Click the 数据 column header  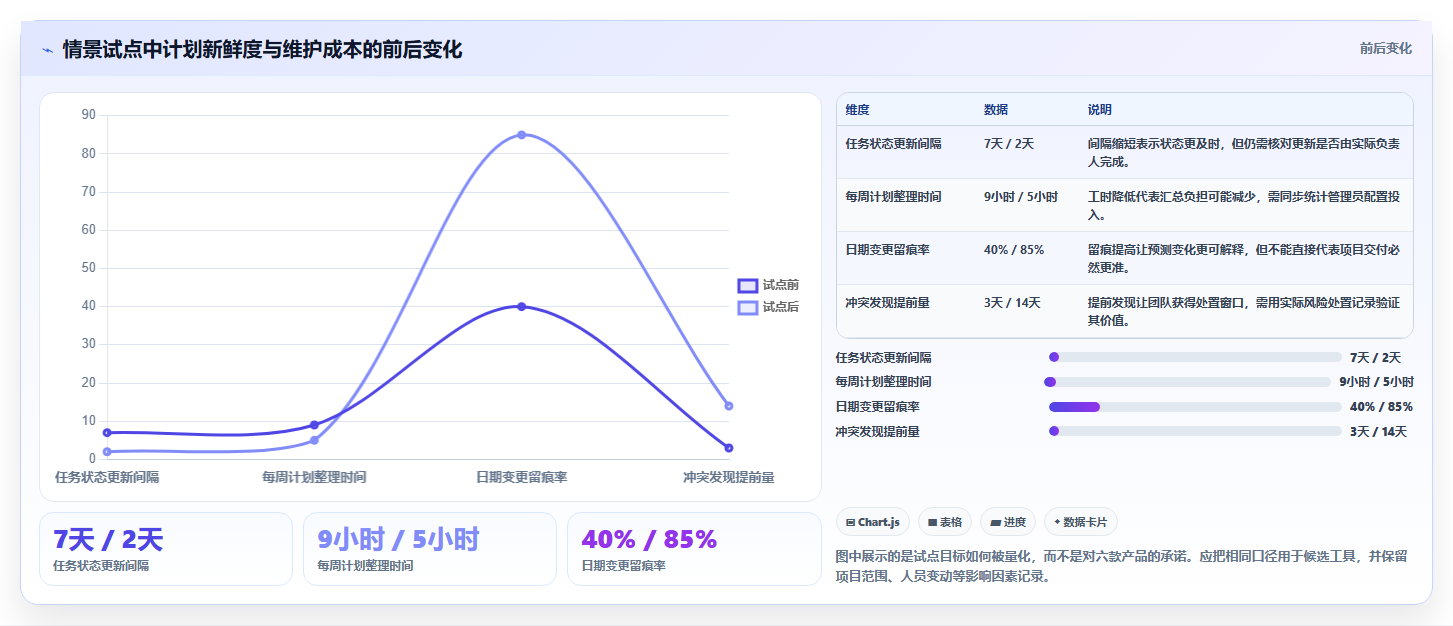(996, 110)
